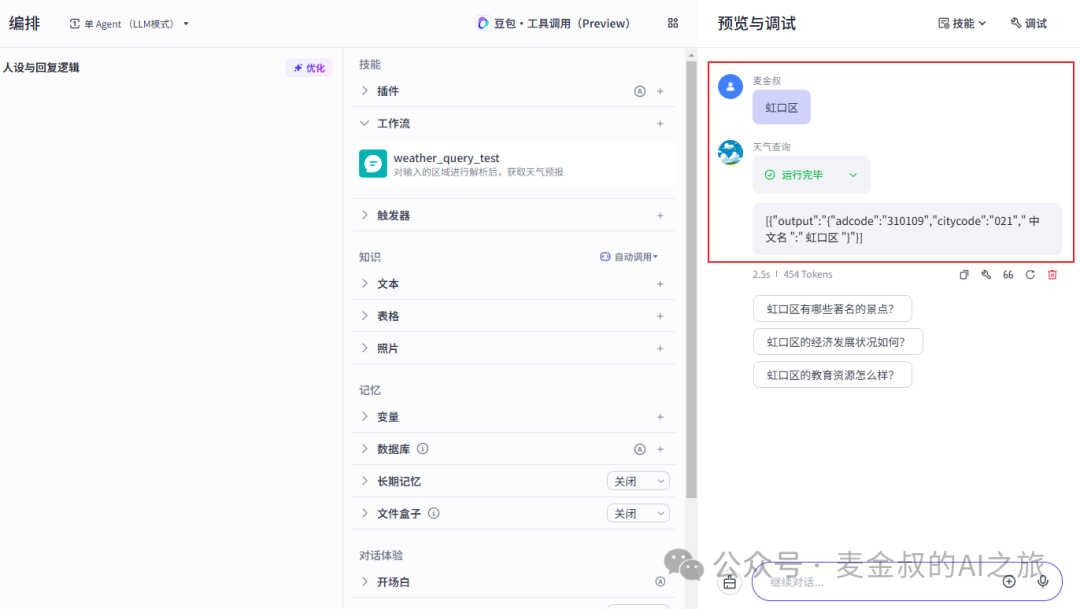Click the 天气查询 bot avatar
The image size is (1080, 609).
pyautogui.click(x=730, y=152)
